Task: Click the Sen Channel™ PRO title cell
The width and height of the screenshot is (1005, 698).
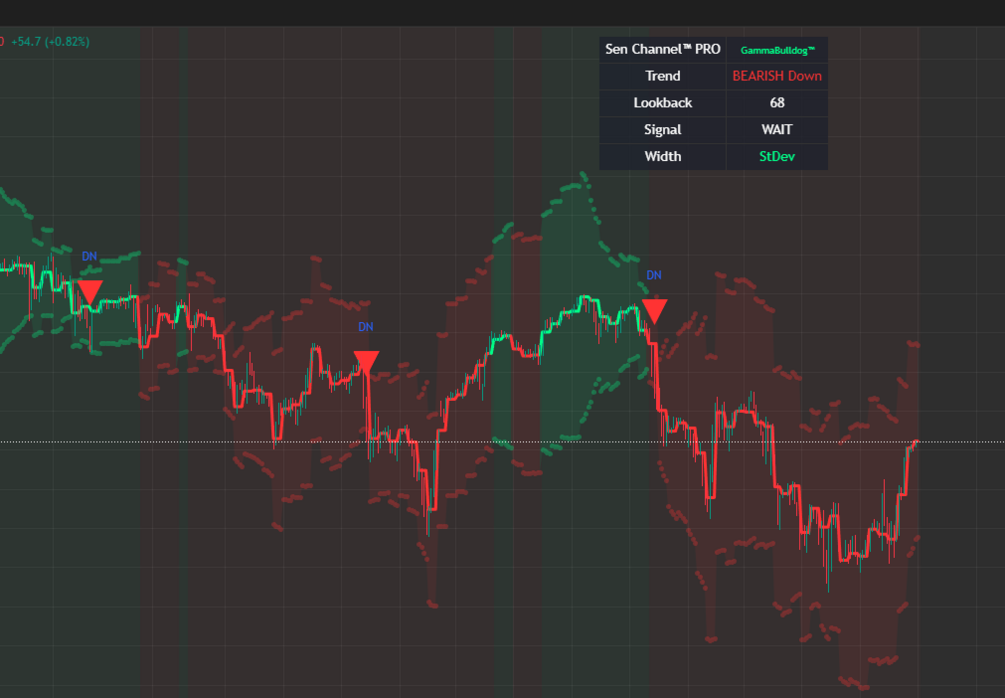Action: click(663, 49)
